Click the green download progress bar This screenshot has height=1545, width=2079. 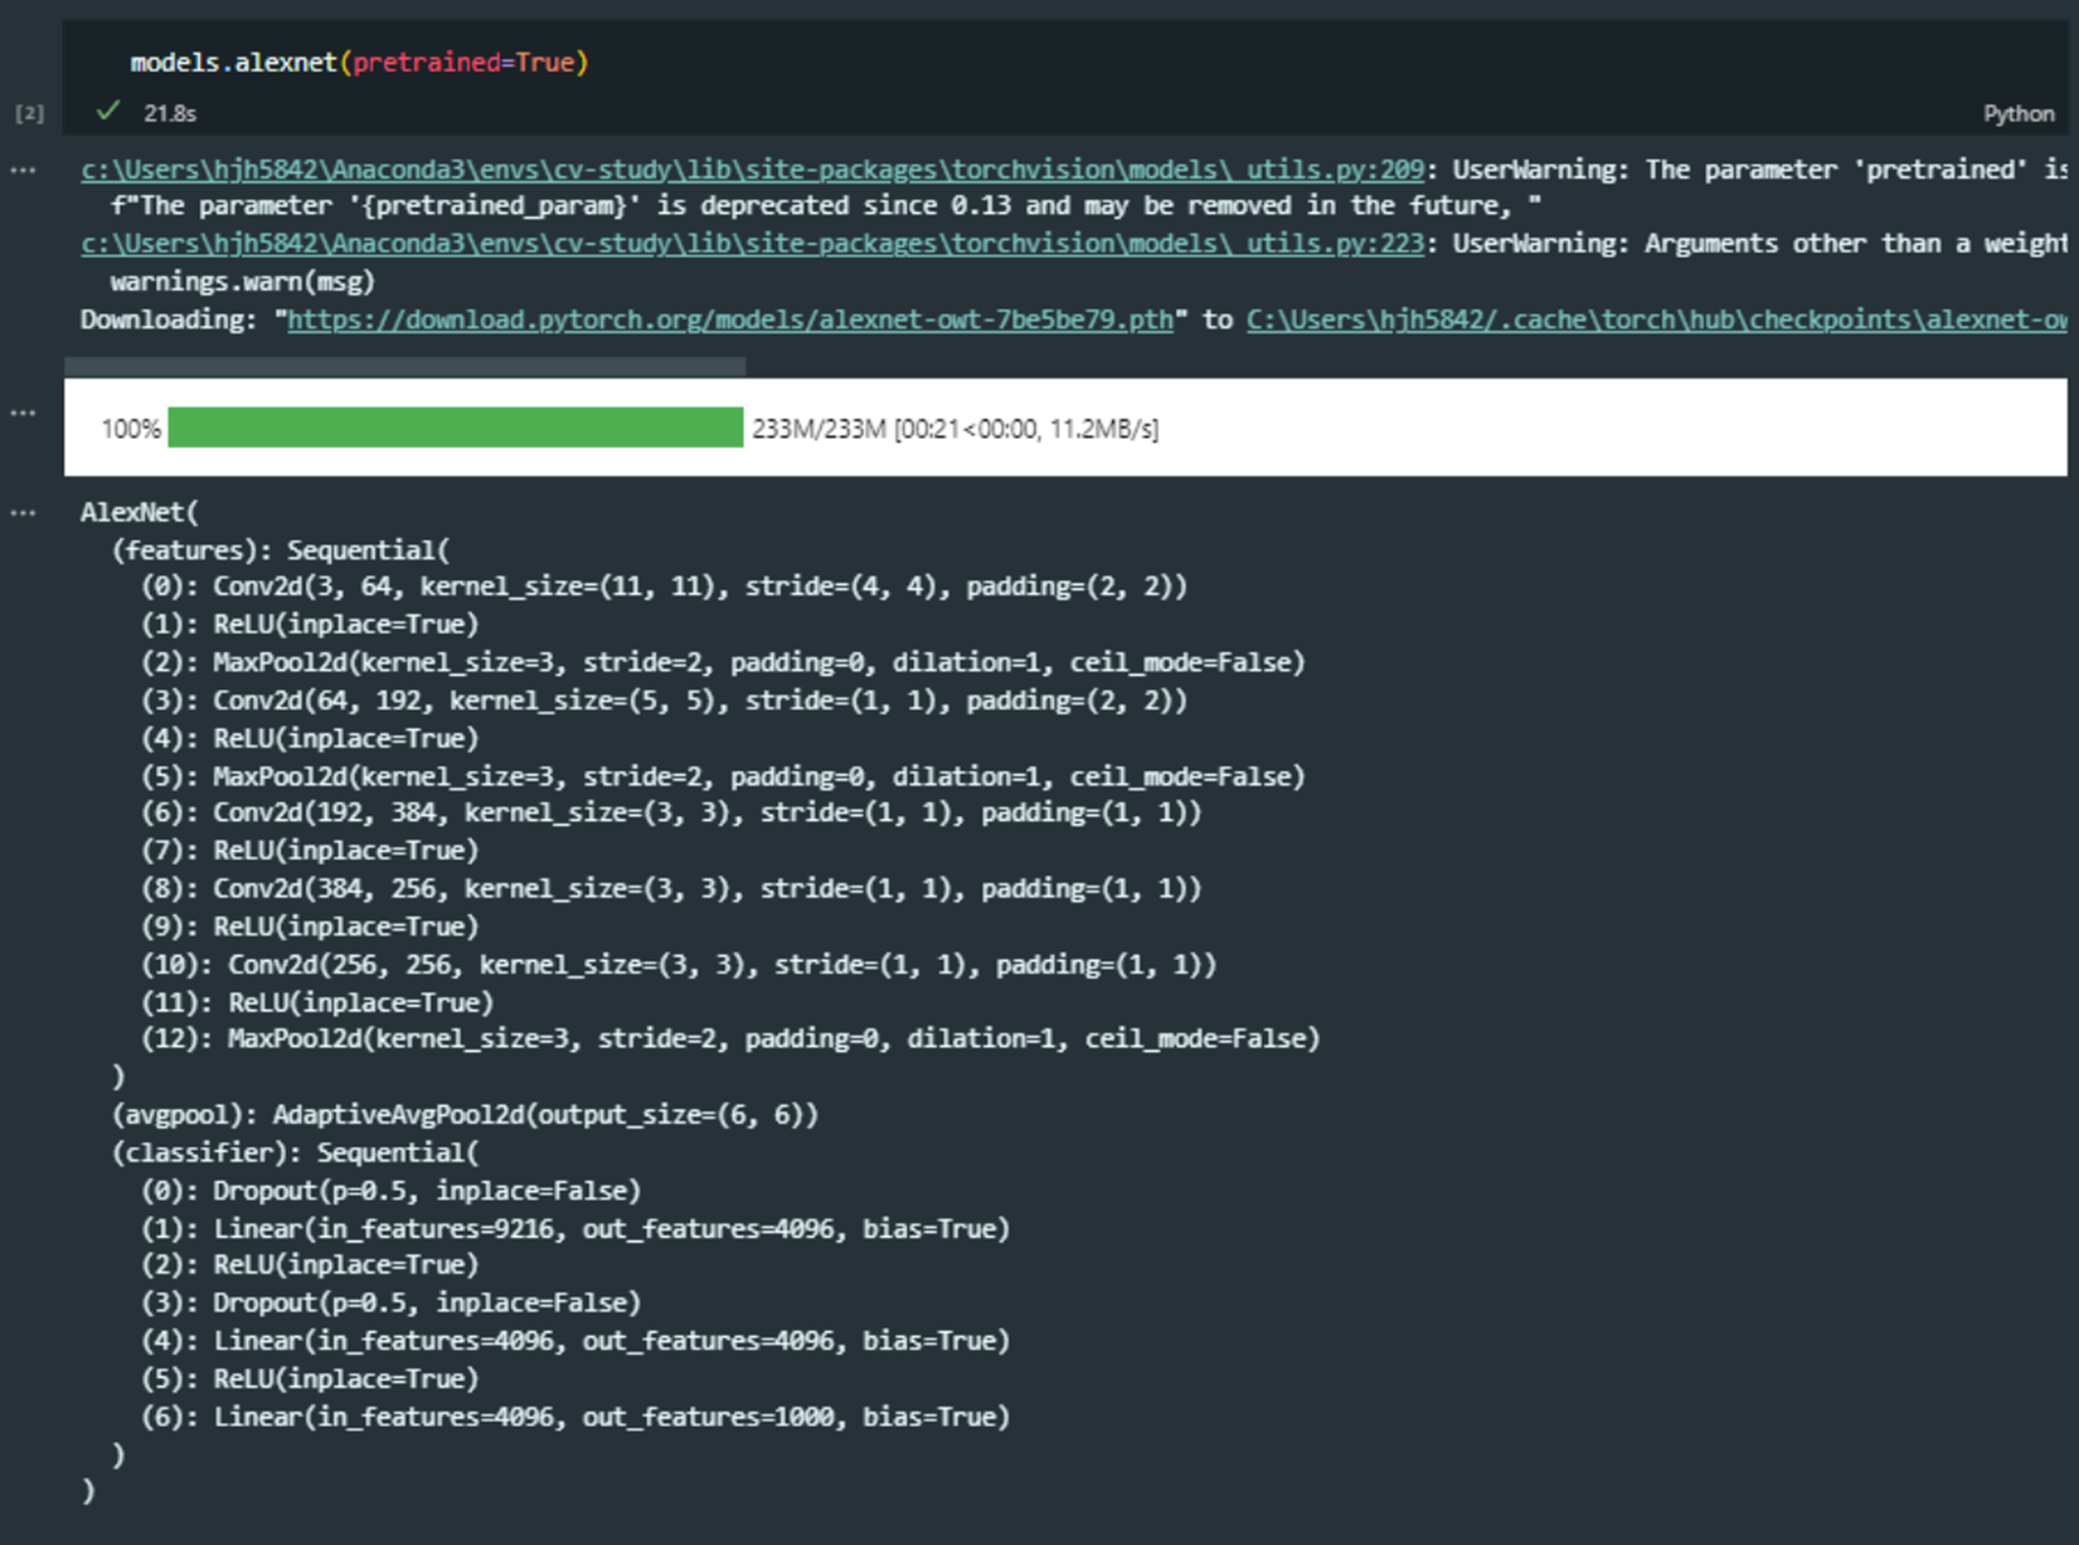coord(456,427)
